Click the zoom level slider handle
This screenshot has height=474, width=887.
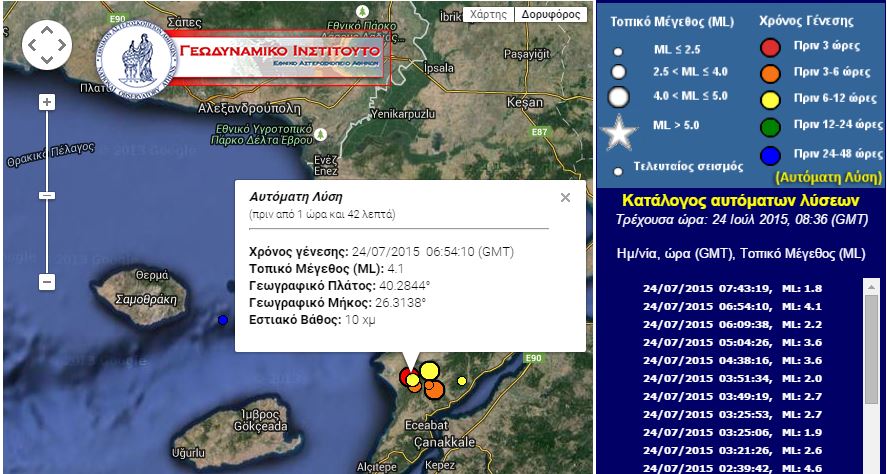(x=46, y=195)
